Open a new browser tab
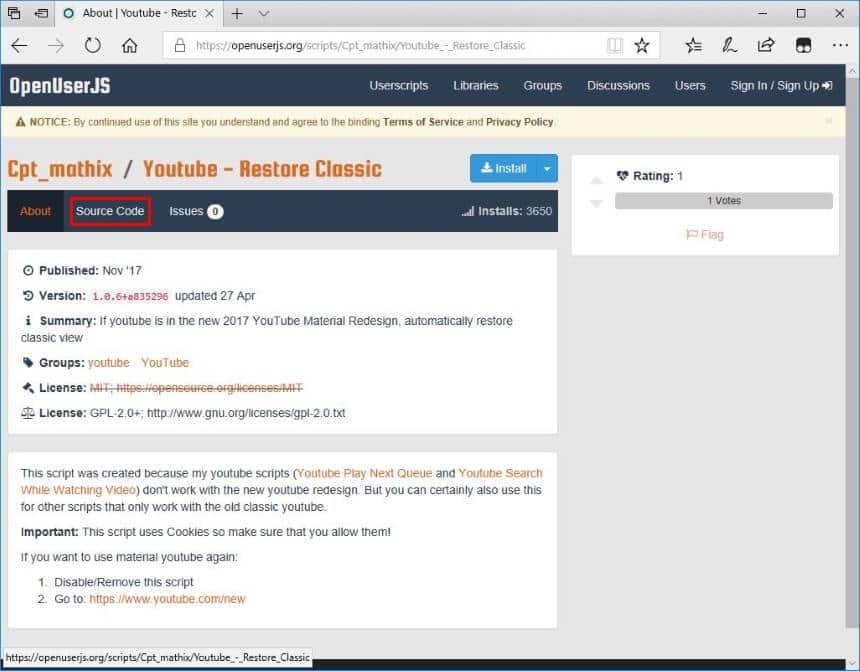 (x=237, y=14)
